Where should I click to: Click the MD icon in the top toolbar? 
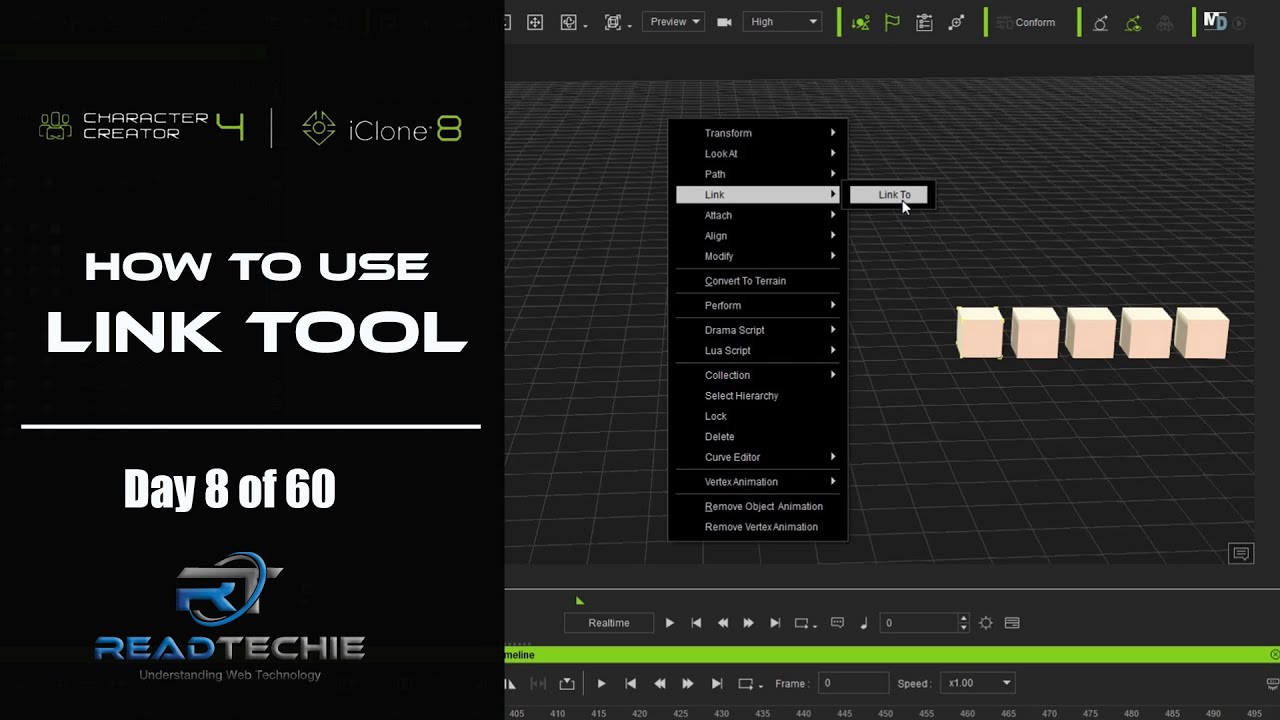(1214, 21)
